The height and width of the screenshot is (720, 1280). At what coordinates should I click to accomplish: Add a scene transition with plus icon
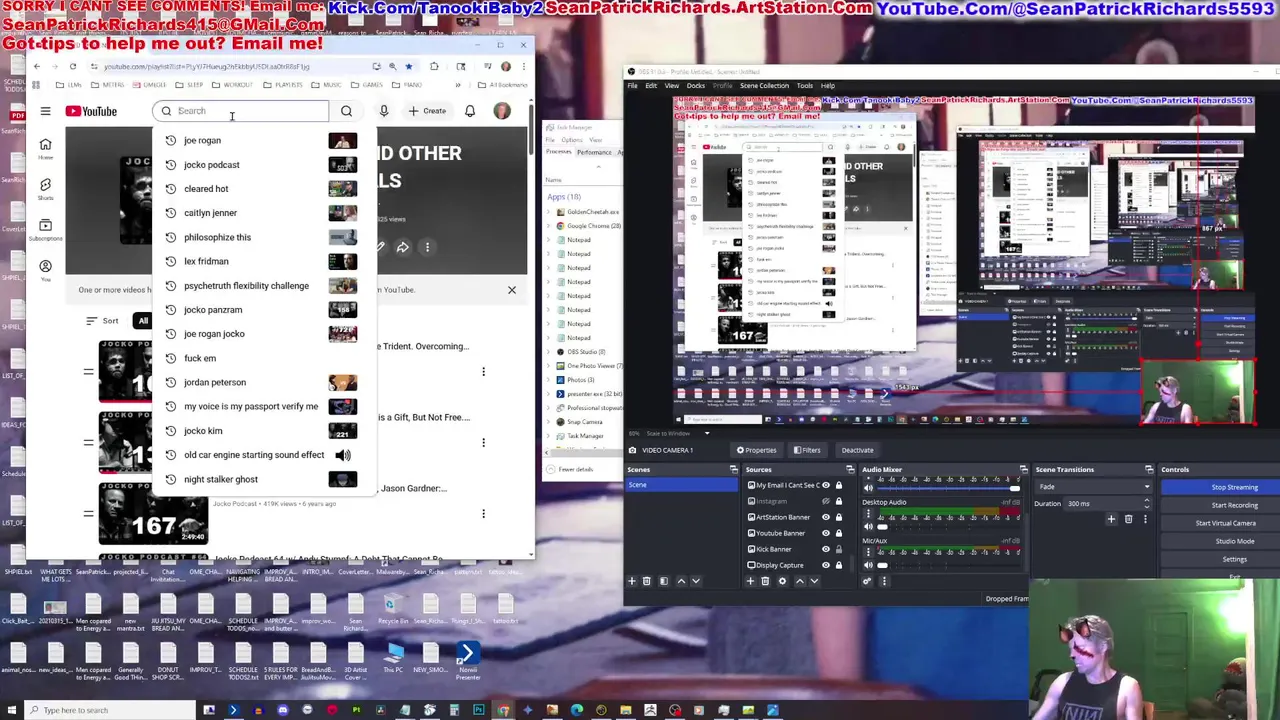[x=1111, y=519]
